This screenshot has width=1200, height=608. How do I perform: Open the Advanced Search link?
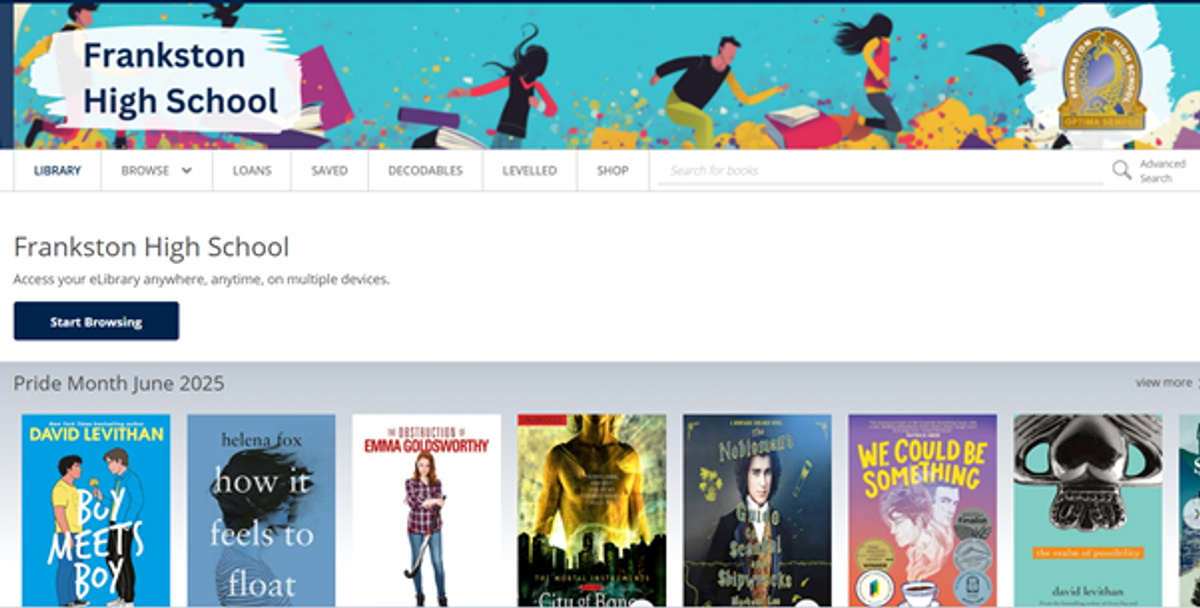pos(1162,171)
